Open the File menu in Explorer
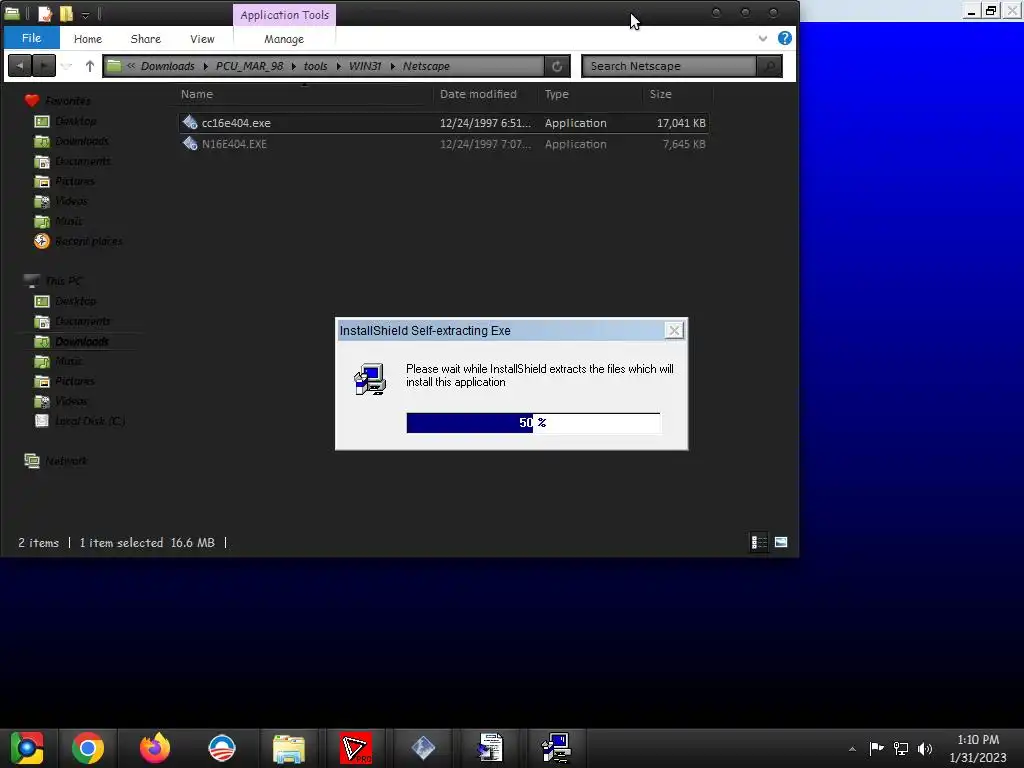The height and width of the screenshot is (768, 1024). tap(31, 38)
